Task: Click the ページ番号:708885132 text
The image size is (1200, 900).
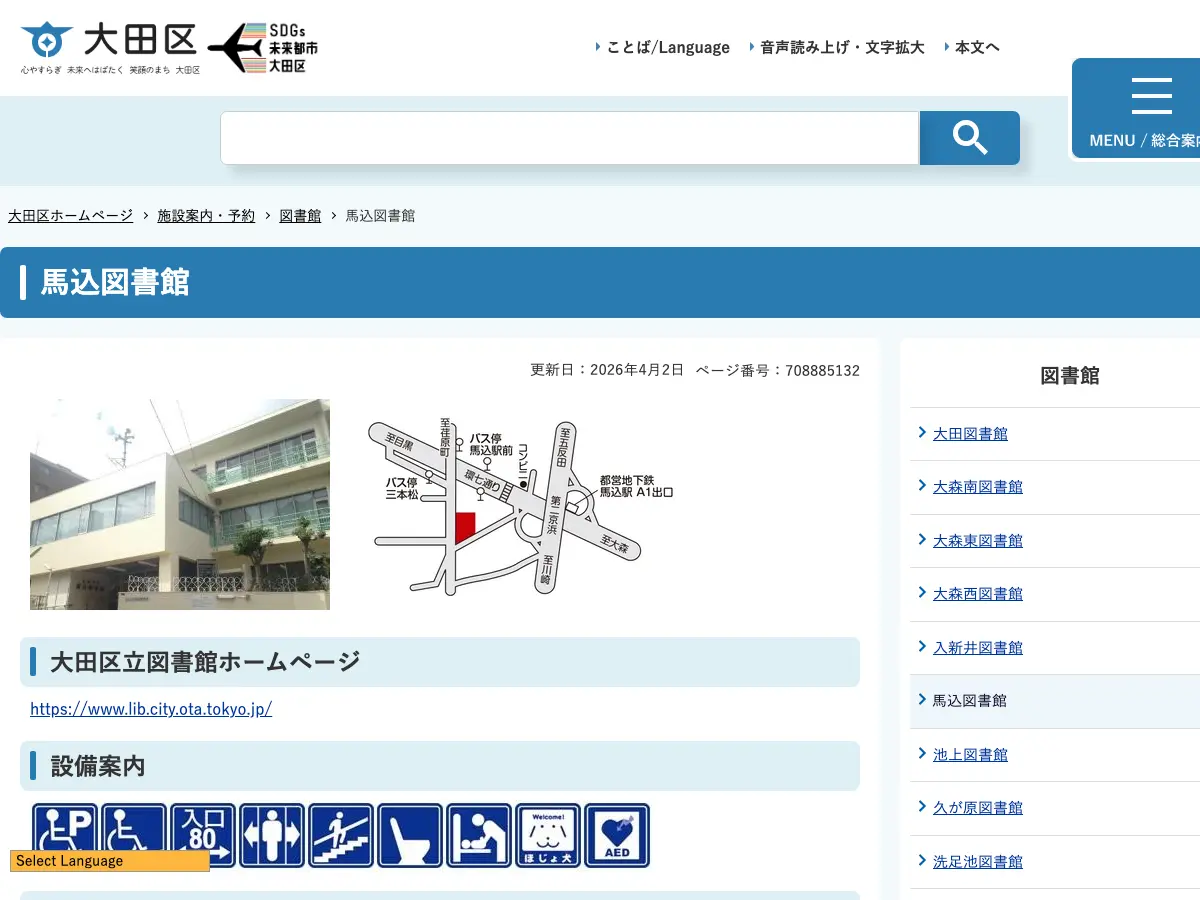Action: (778, 370)
